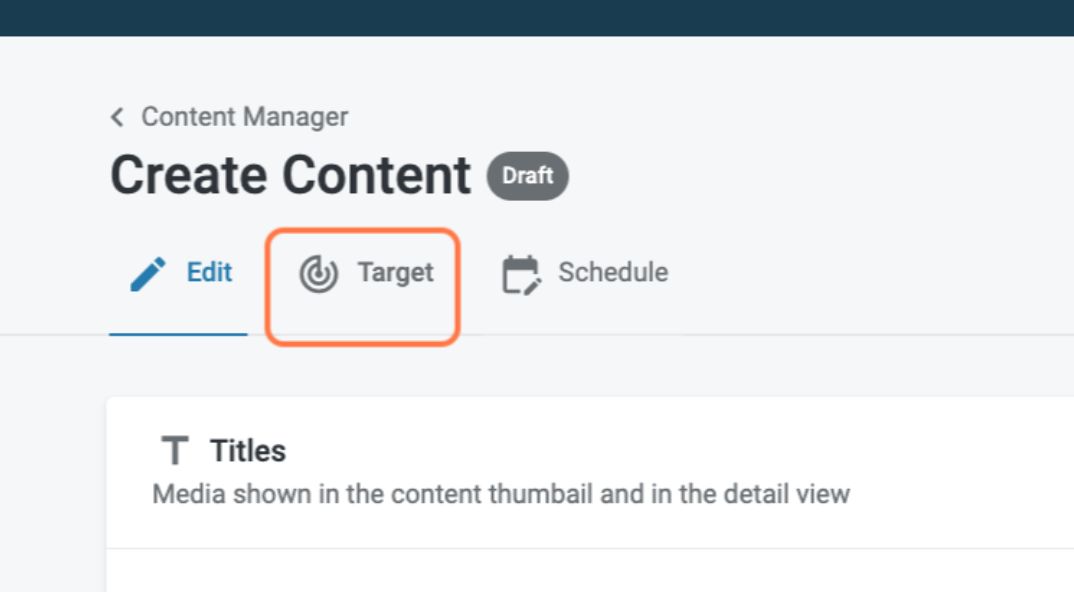1074x592 pixels.
Task: Click the dark top navigation bar
Action: 537,17
